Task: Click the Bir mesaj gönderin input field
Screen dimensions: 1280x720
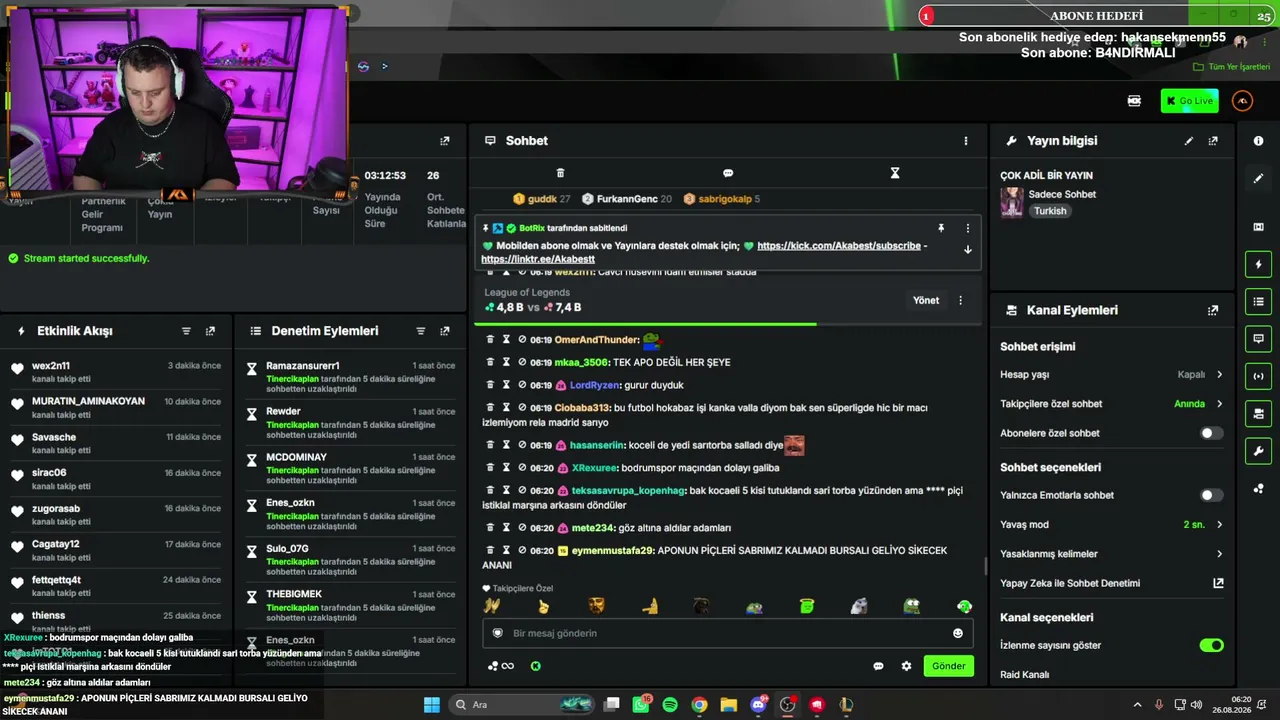Action: click(x=727, y=633)
